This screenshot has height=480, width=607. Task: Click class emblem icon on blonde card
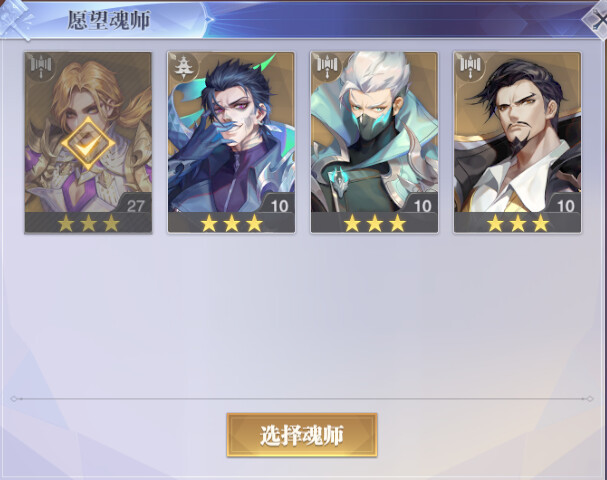41,67
